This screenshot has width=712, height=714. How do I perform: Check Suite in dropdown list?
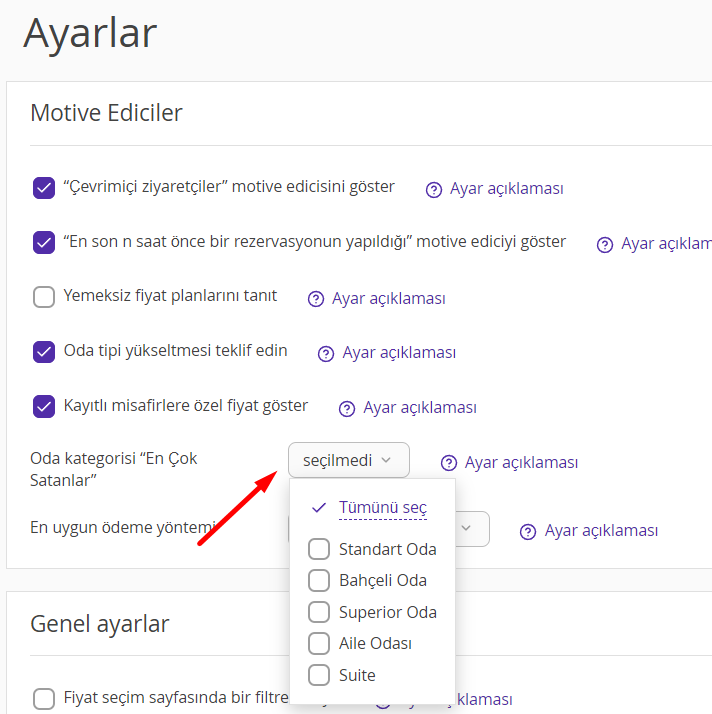(319, 675)
